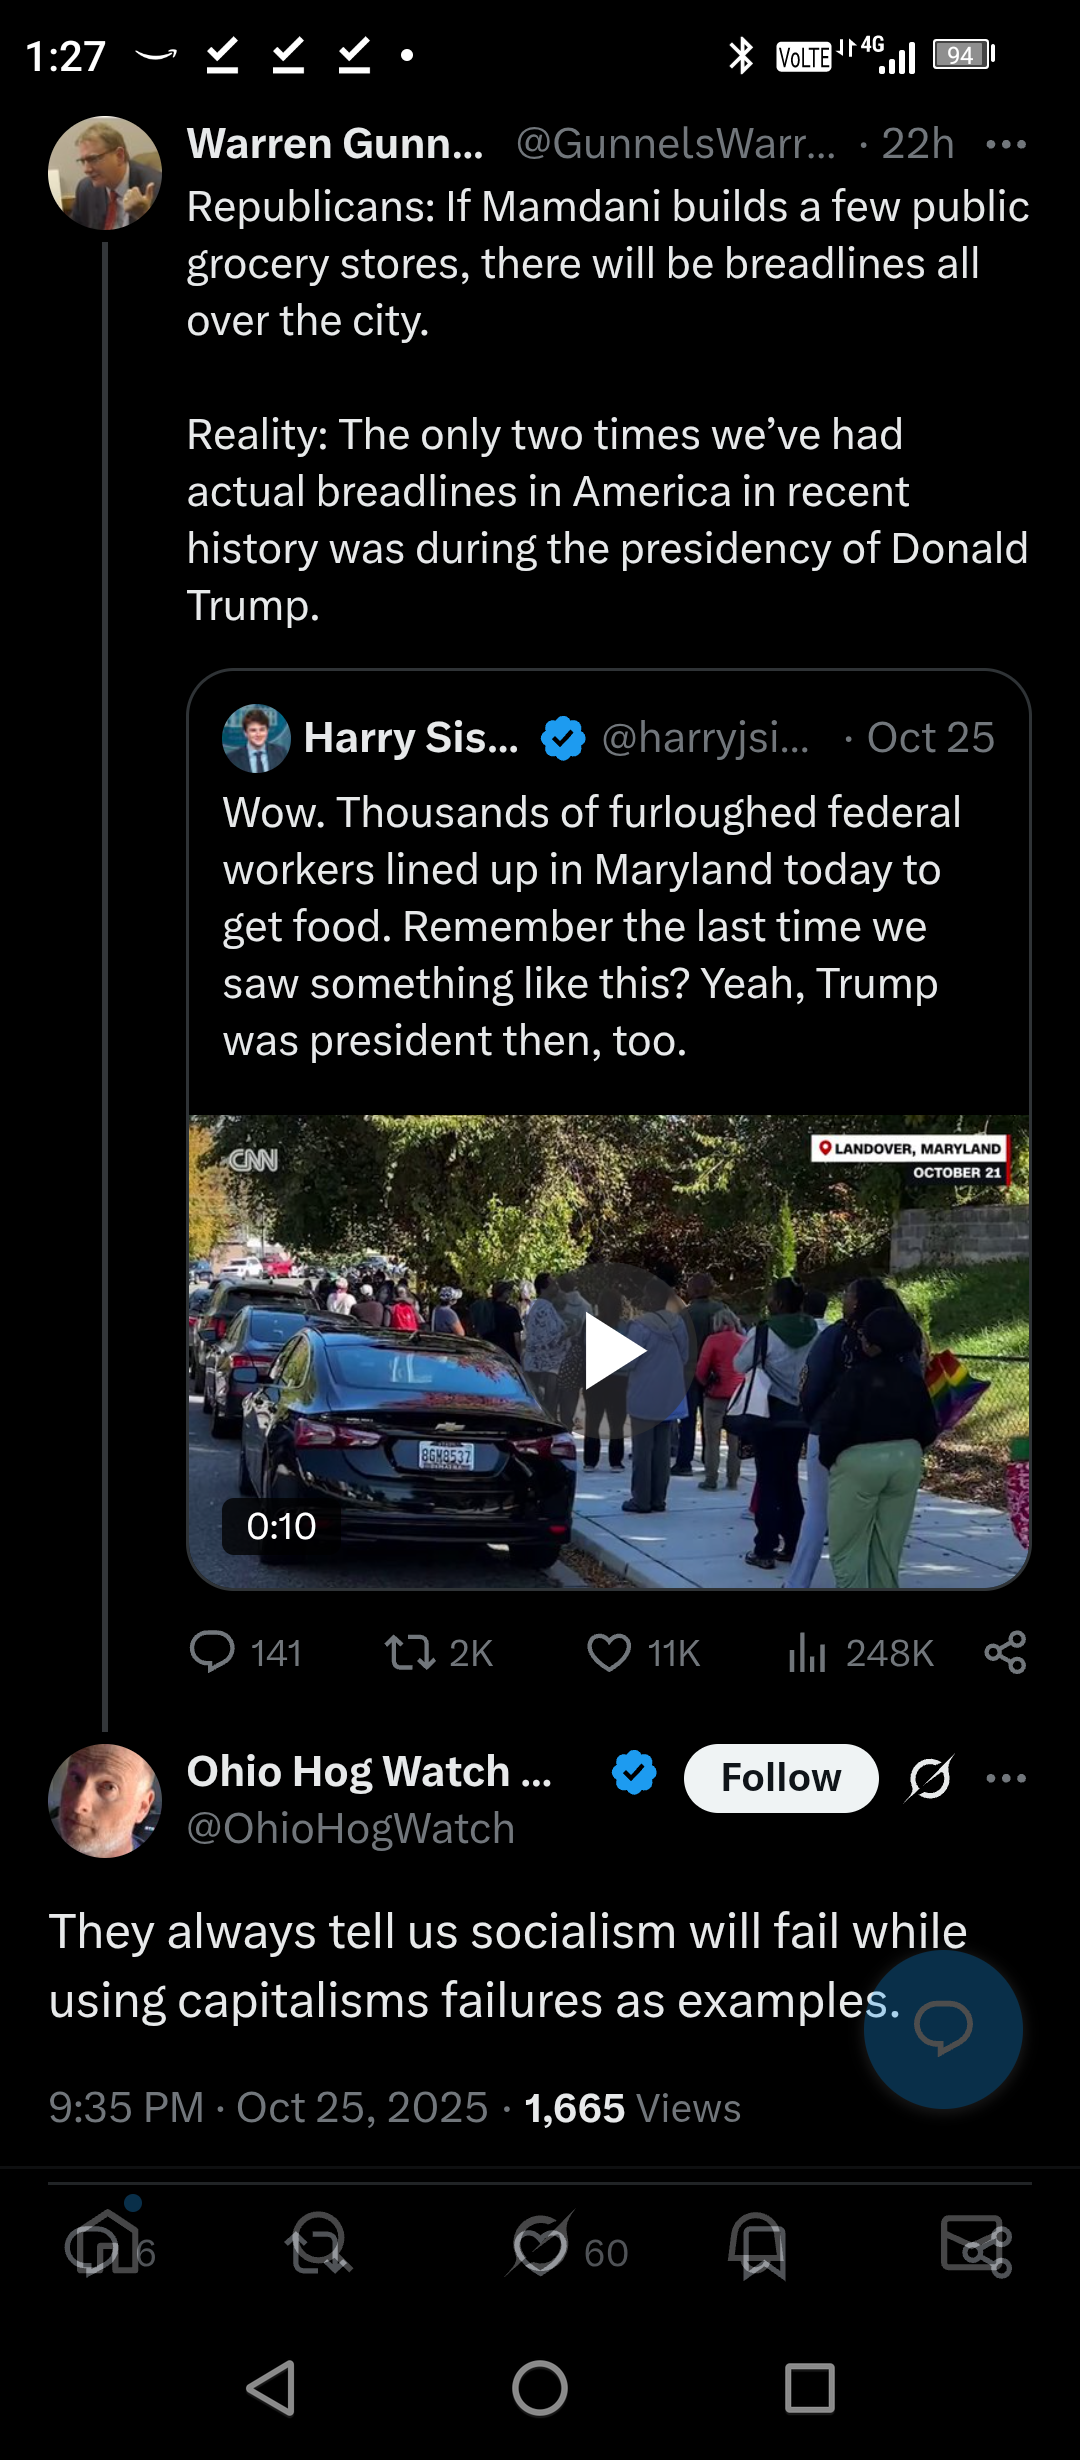Share Warren Gunnels tweet
1080x2460 pixels.
[1005, 1652]
